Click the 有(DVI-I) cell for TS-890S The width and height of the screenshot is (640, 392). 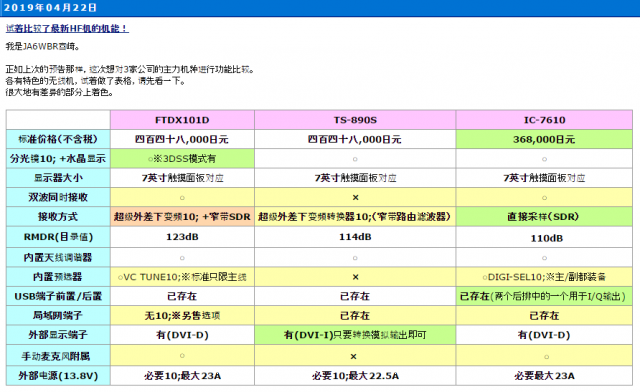click(355, 335)
